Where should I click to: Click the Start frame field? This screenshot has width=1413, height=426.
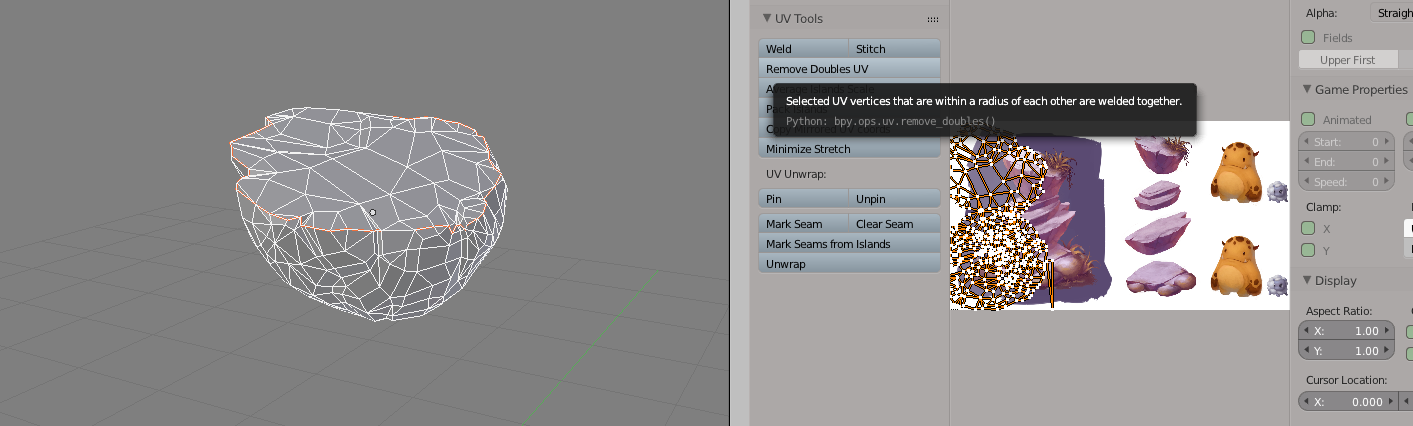click(1346, 142)
